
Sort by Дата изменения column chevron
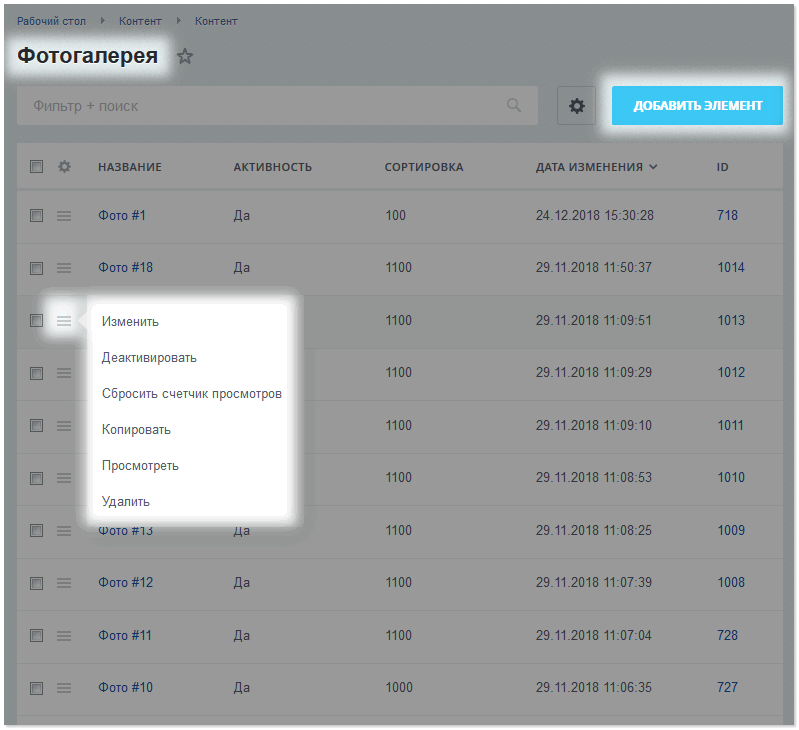[653, 167]
